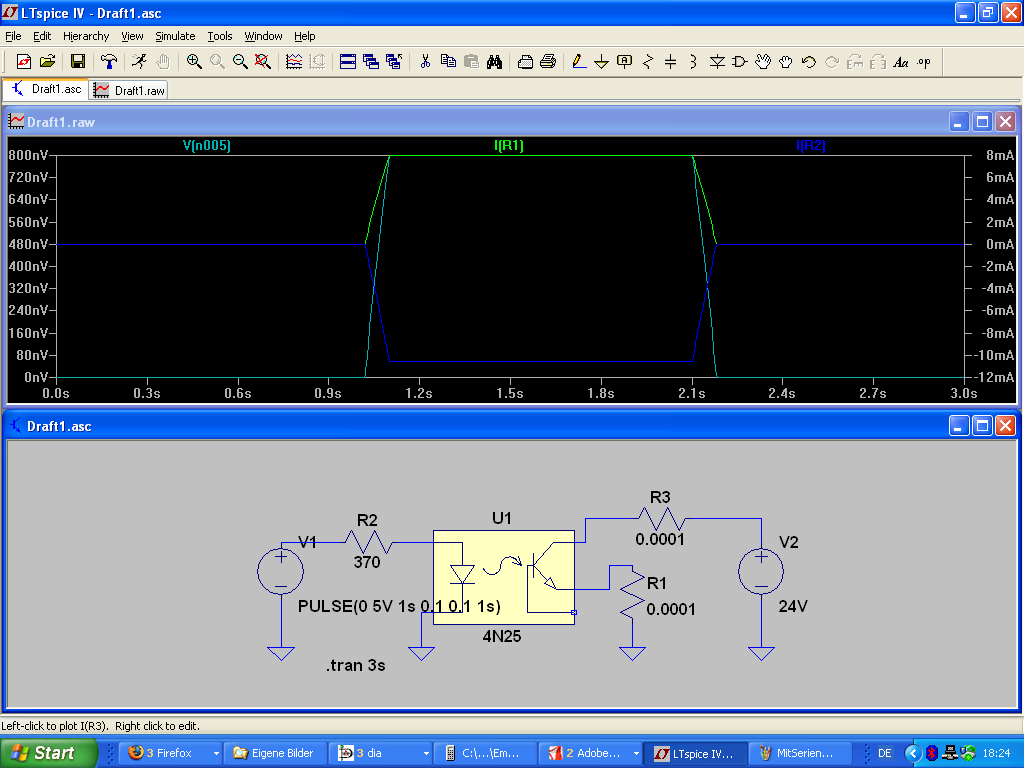
Task: Zoom out with the minus magnifier
Action: 240,61
